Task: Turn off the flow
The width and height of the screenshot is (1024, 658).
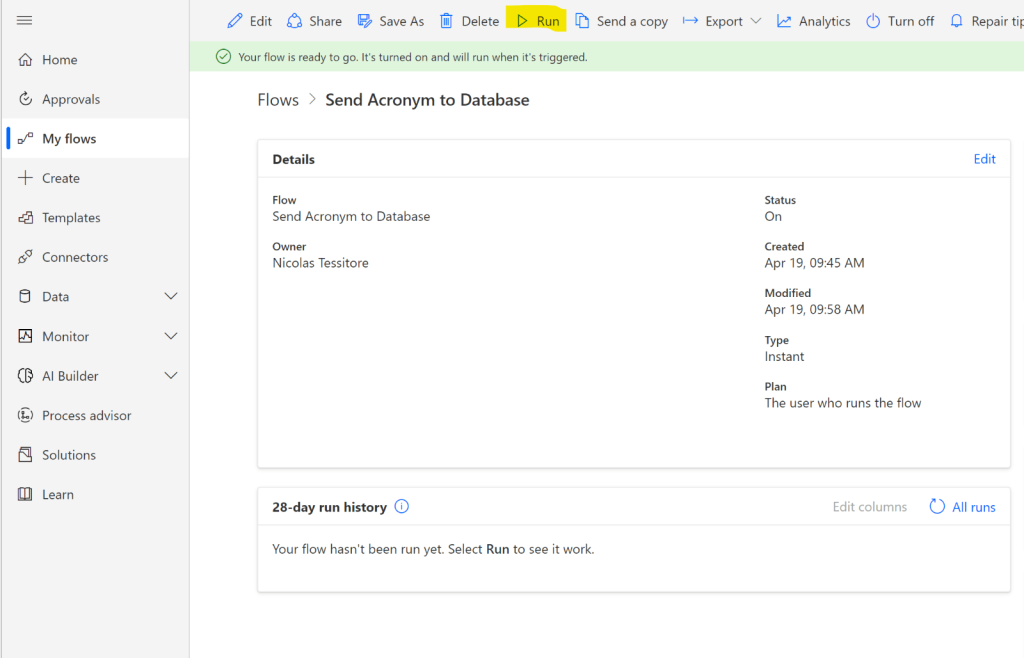Action: pos(899,21)
